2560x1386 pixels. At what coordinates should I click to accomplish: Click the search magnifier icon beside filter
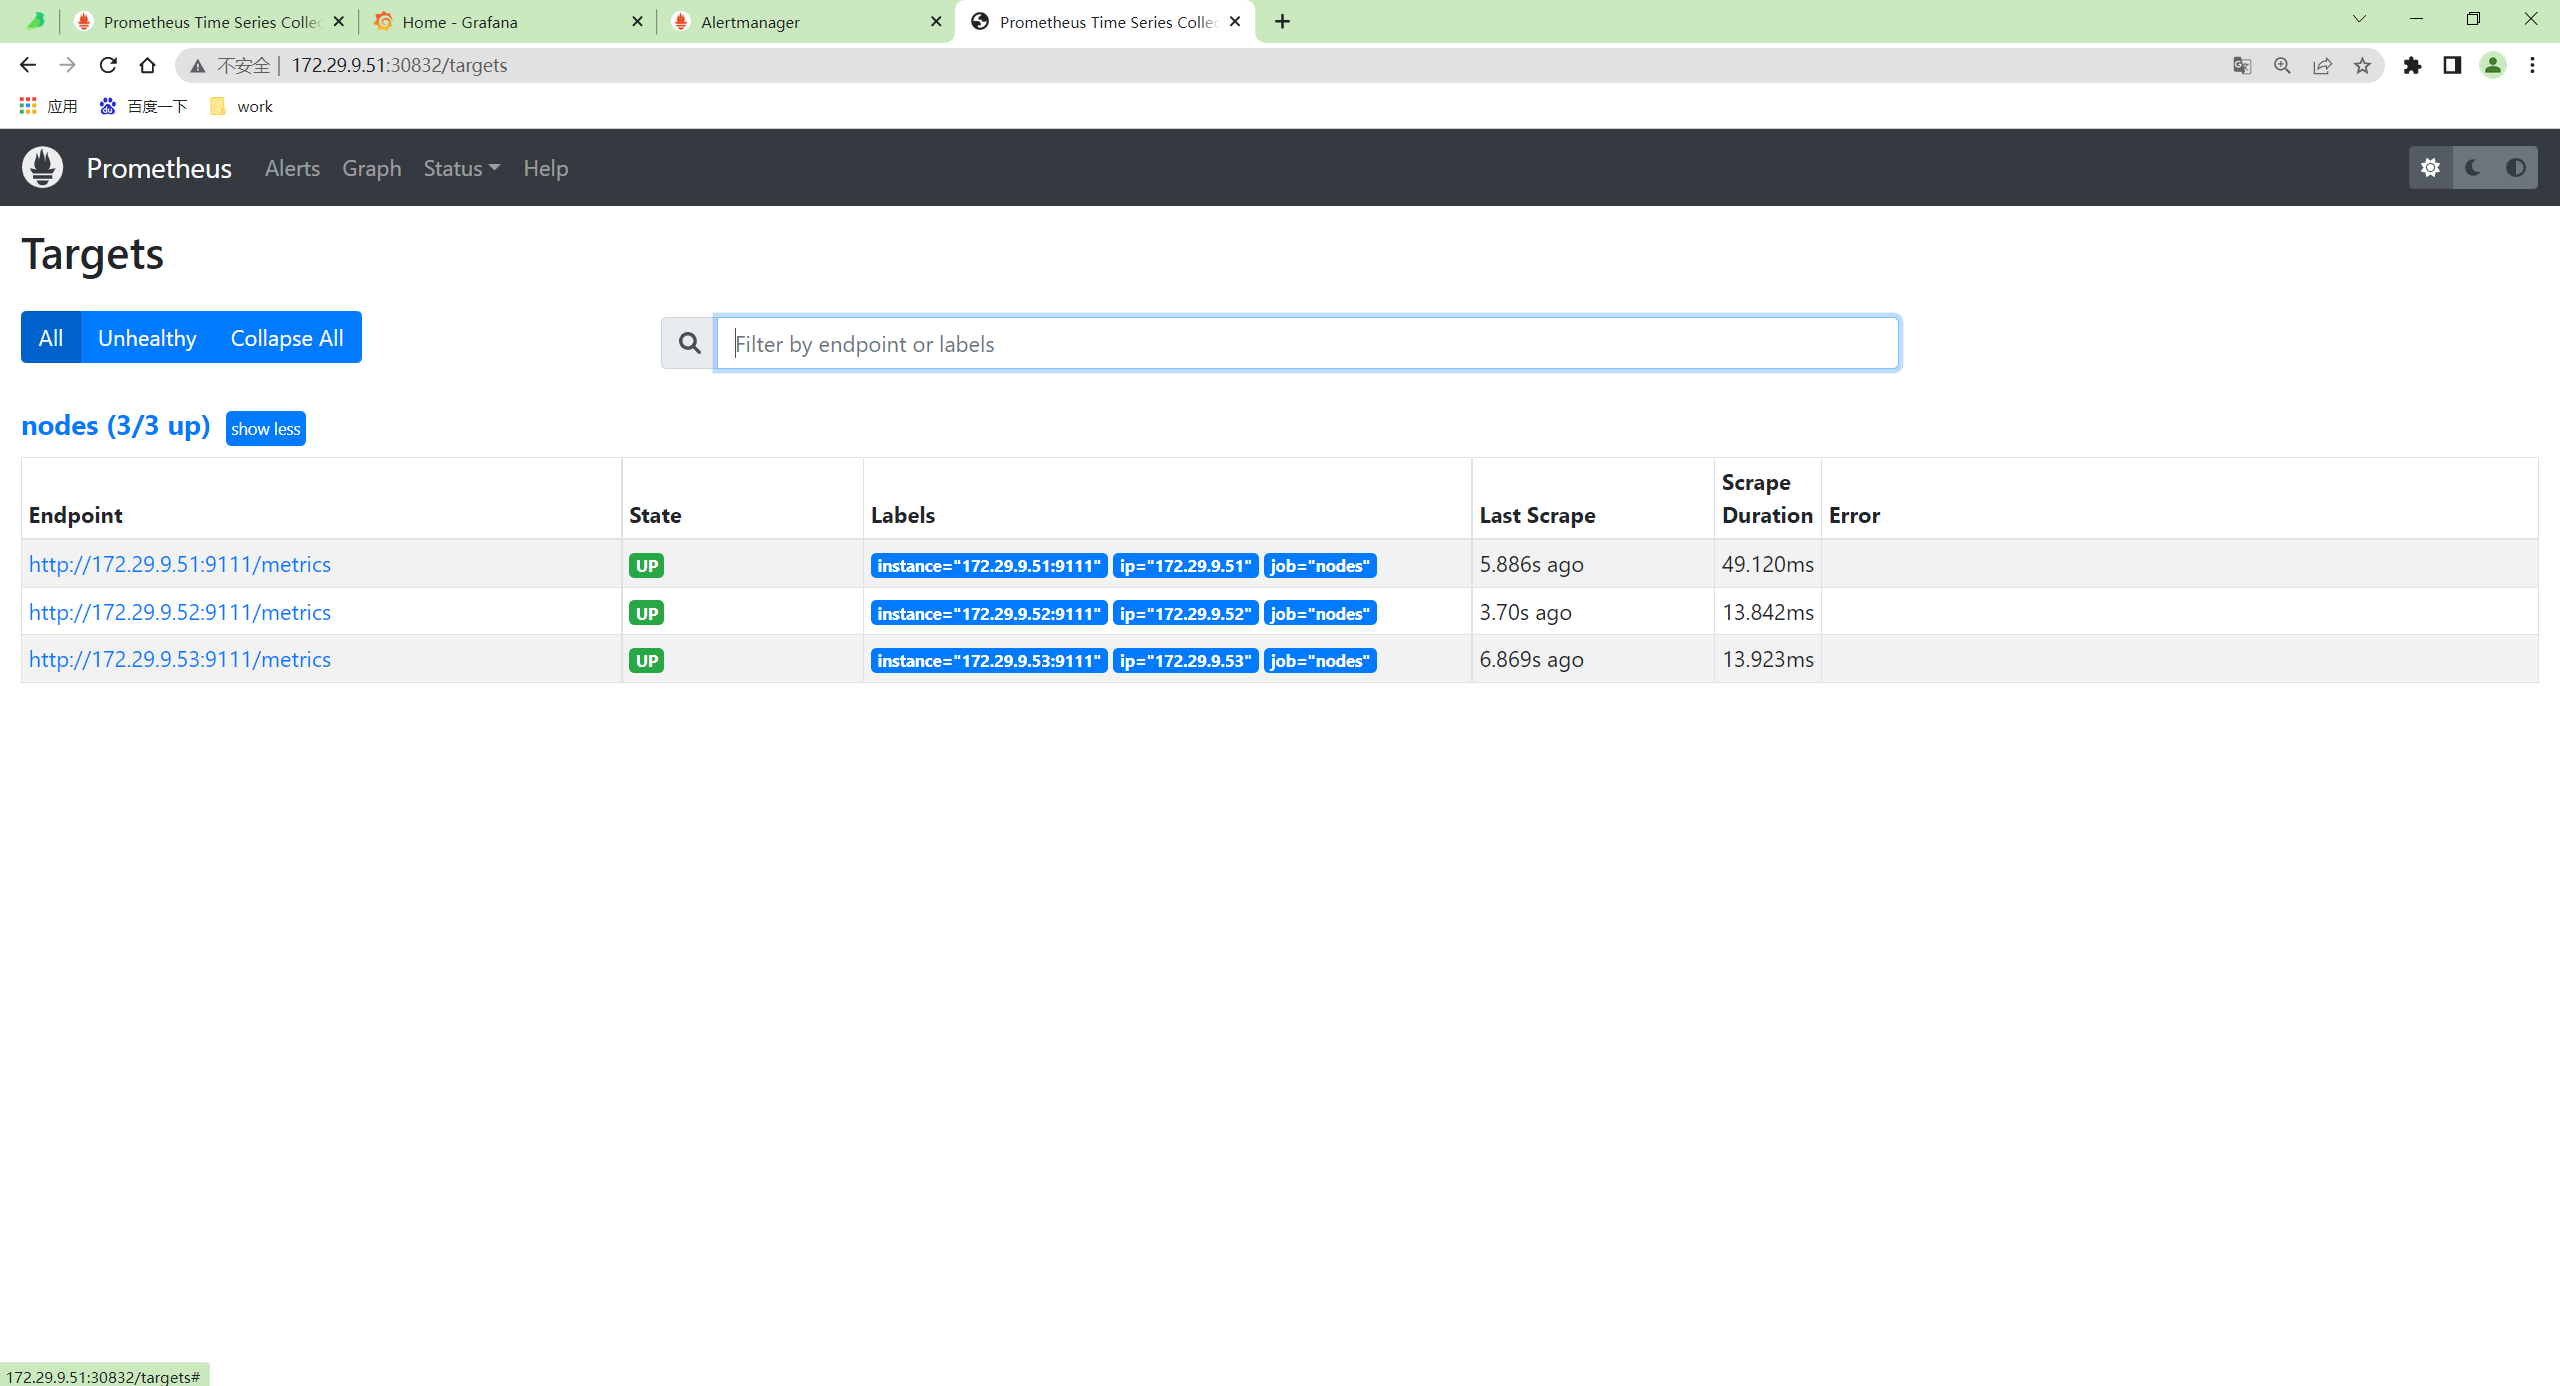click(689, 343)
